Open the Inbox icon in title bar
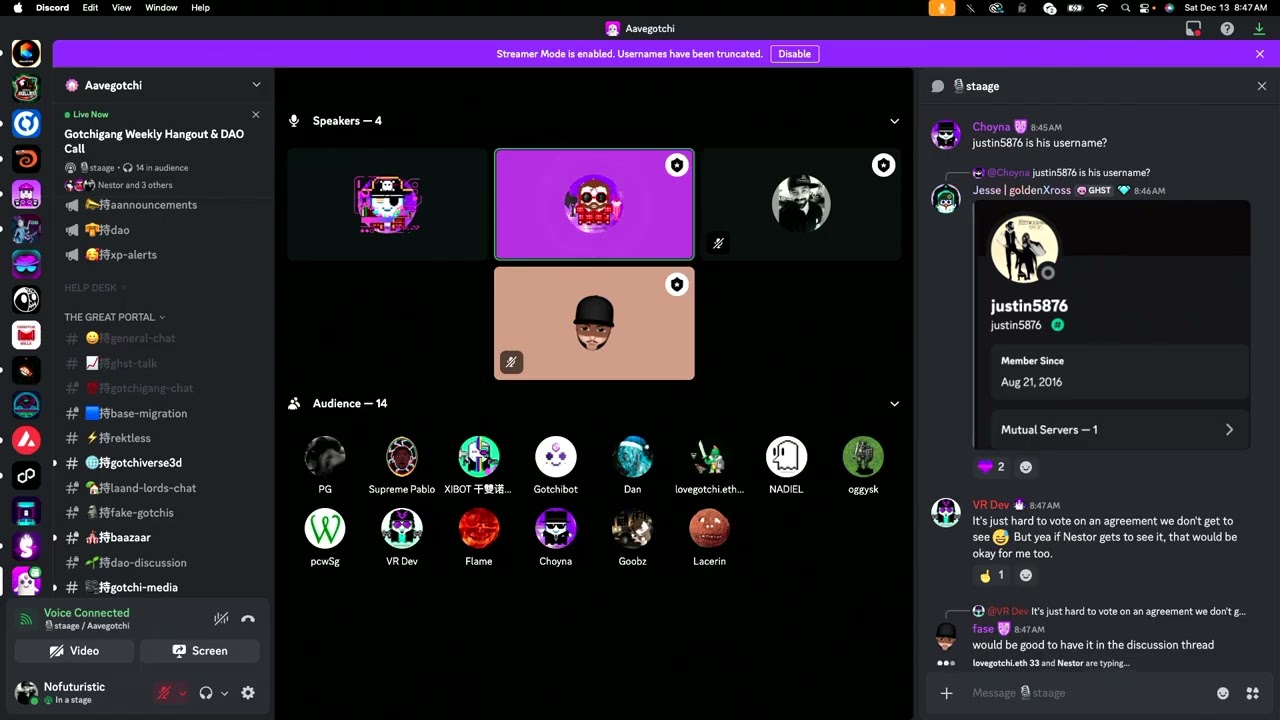This screenshot has width=1280, height=720. 1193,29
